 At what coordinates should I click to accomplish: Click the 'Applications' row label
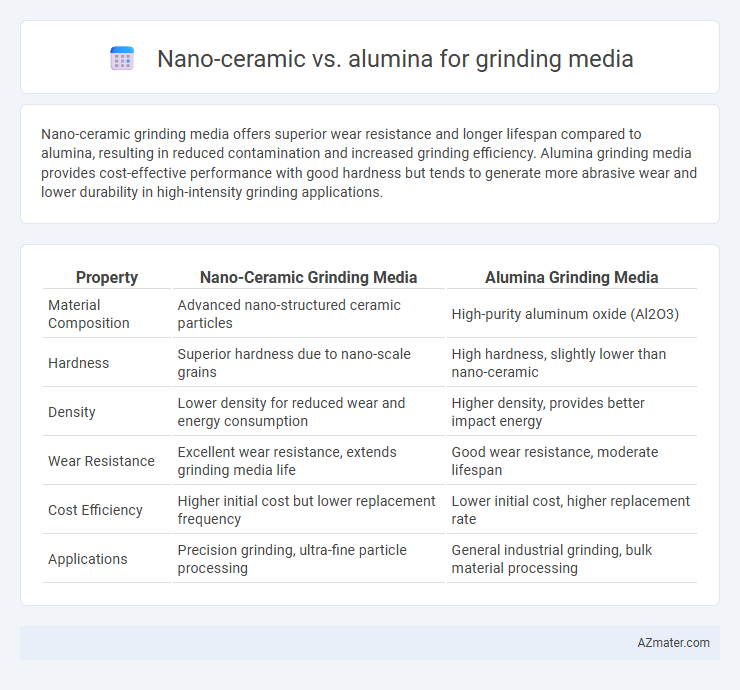point(88,559)
